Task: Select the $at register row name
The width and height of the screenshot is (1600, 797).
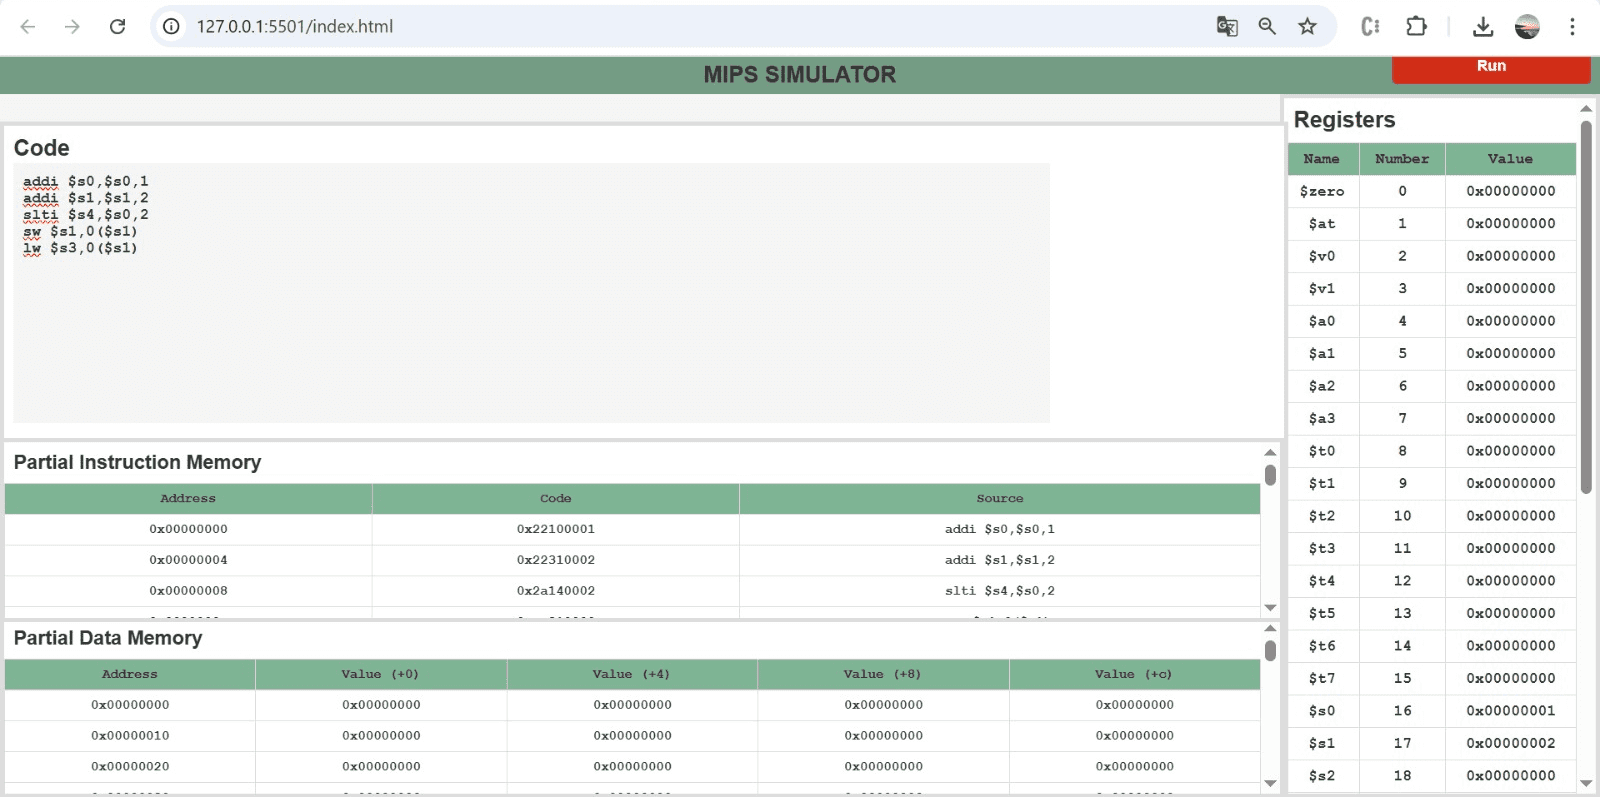Action: click(1322, 224)
